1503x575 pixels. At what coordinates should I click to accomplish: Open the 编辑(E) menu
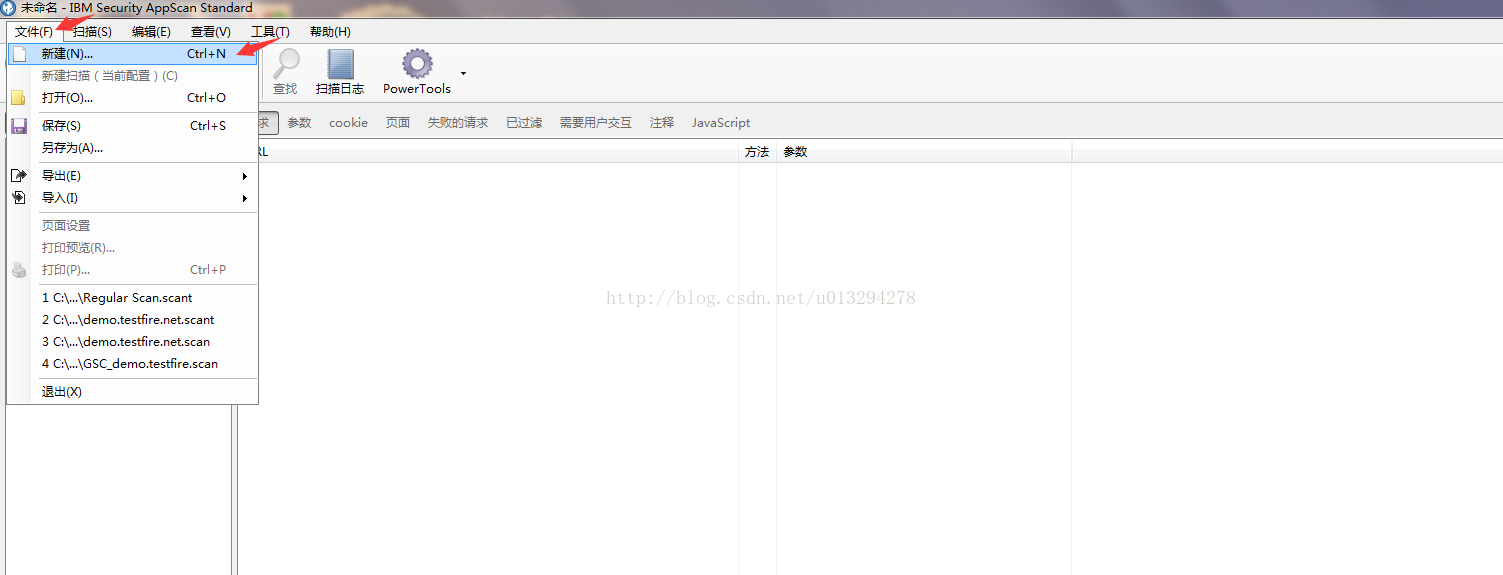pyautogui.click(x=151, y=32)
